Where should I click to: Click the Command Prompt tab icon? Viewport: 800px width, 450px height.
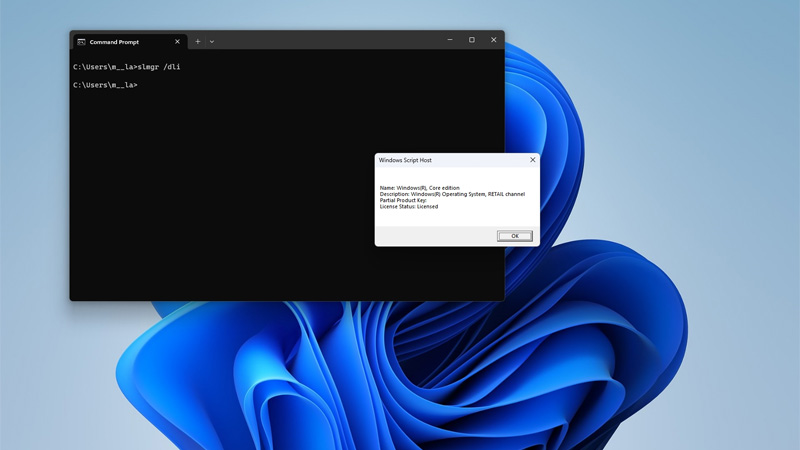click(81, 42)
